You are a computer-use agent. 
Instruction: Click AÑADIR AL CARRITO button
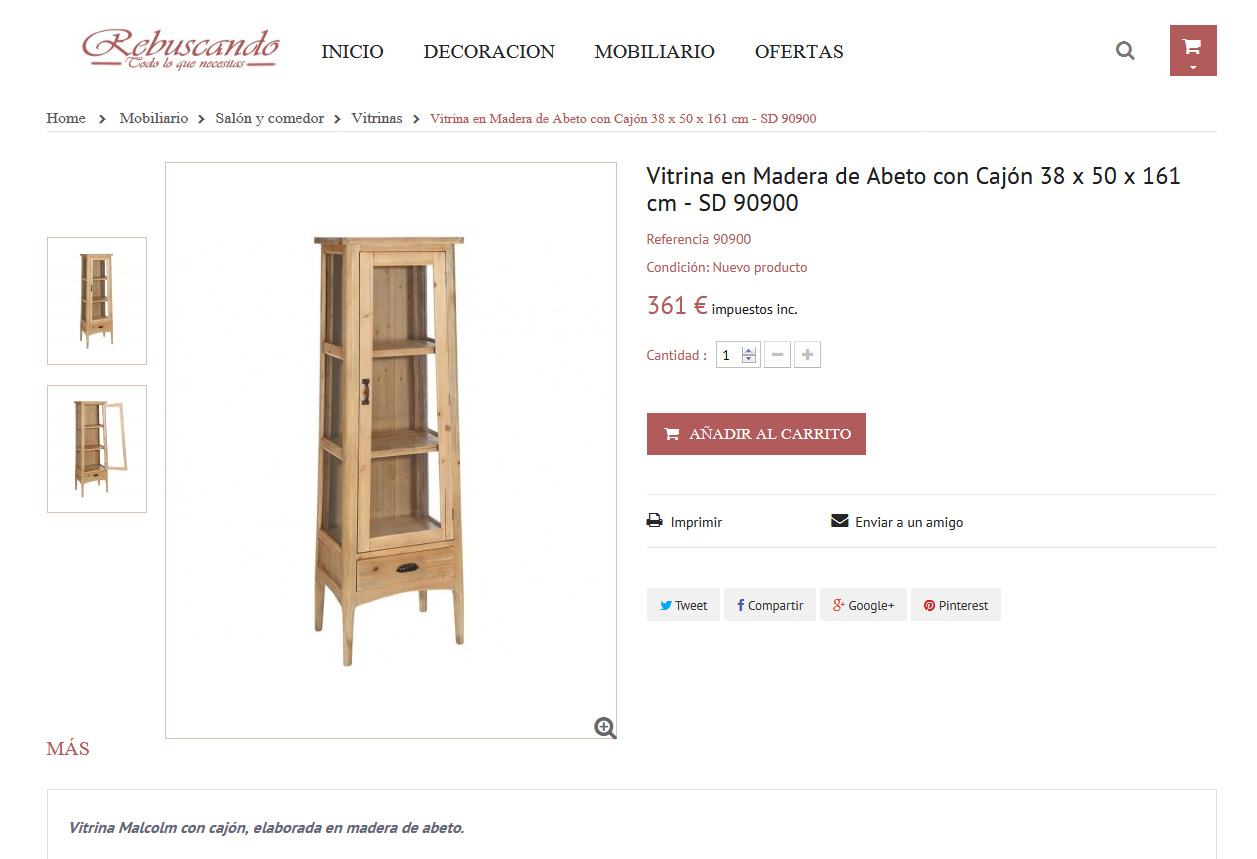pyautogui.click(x=756, y=434)
